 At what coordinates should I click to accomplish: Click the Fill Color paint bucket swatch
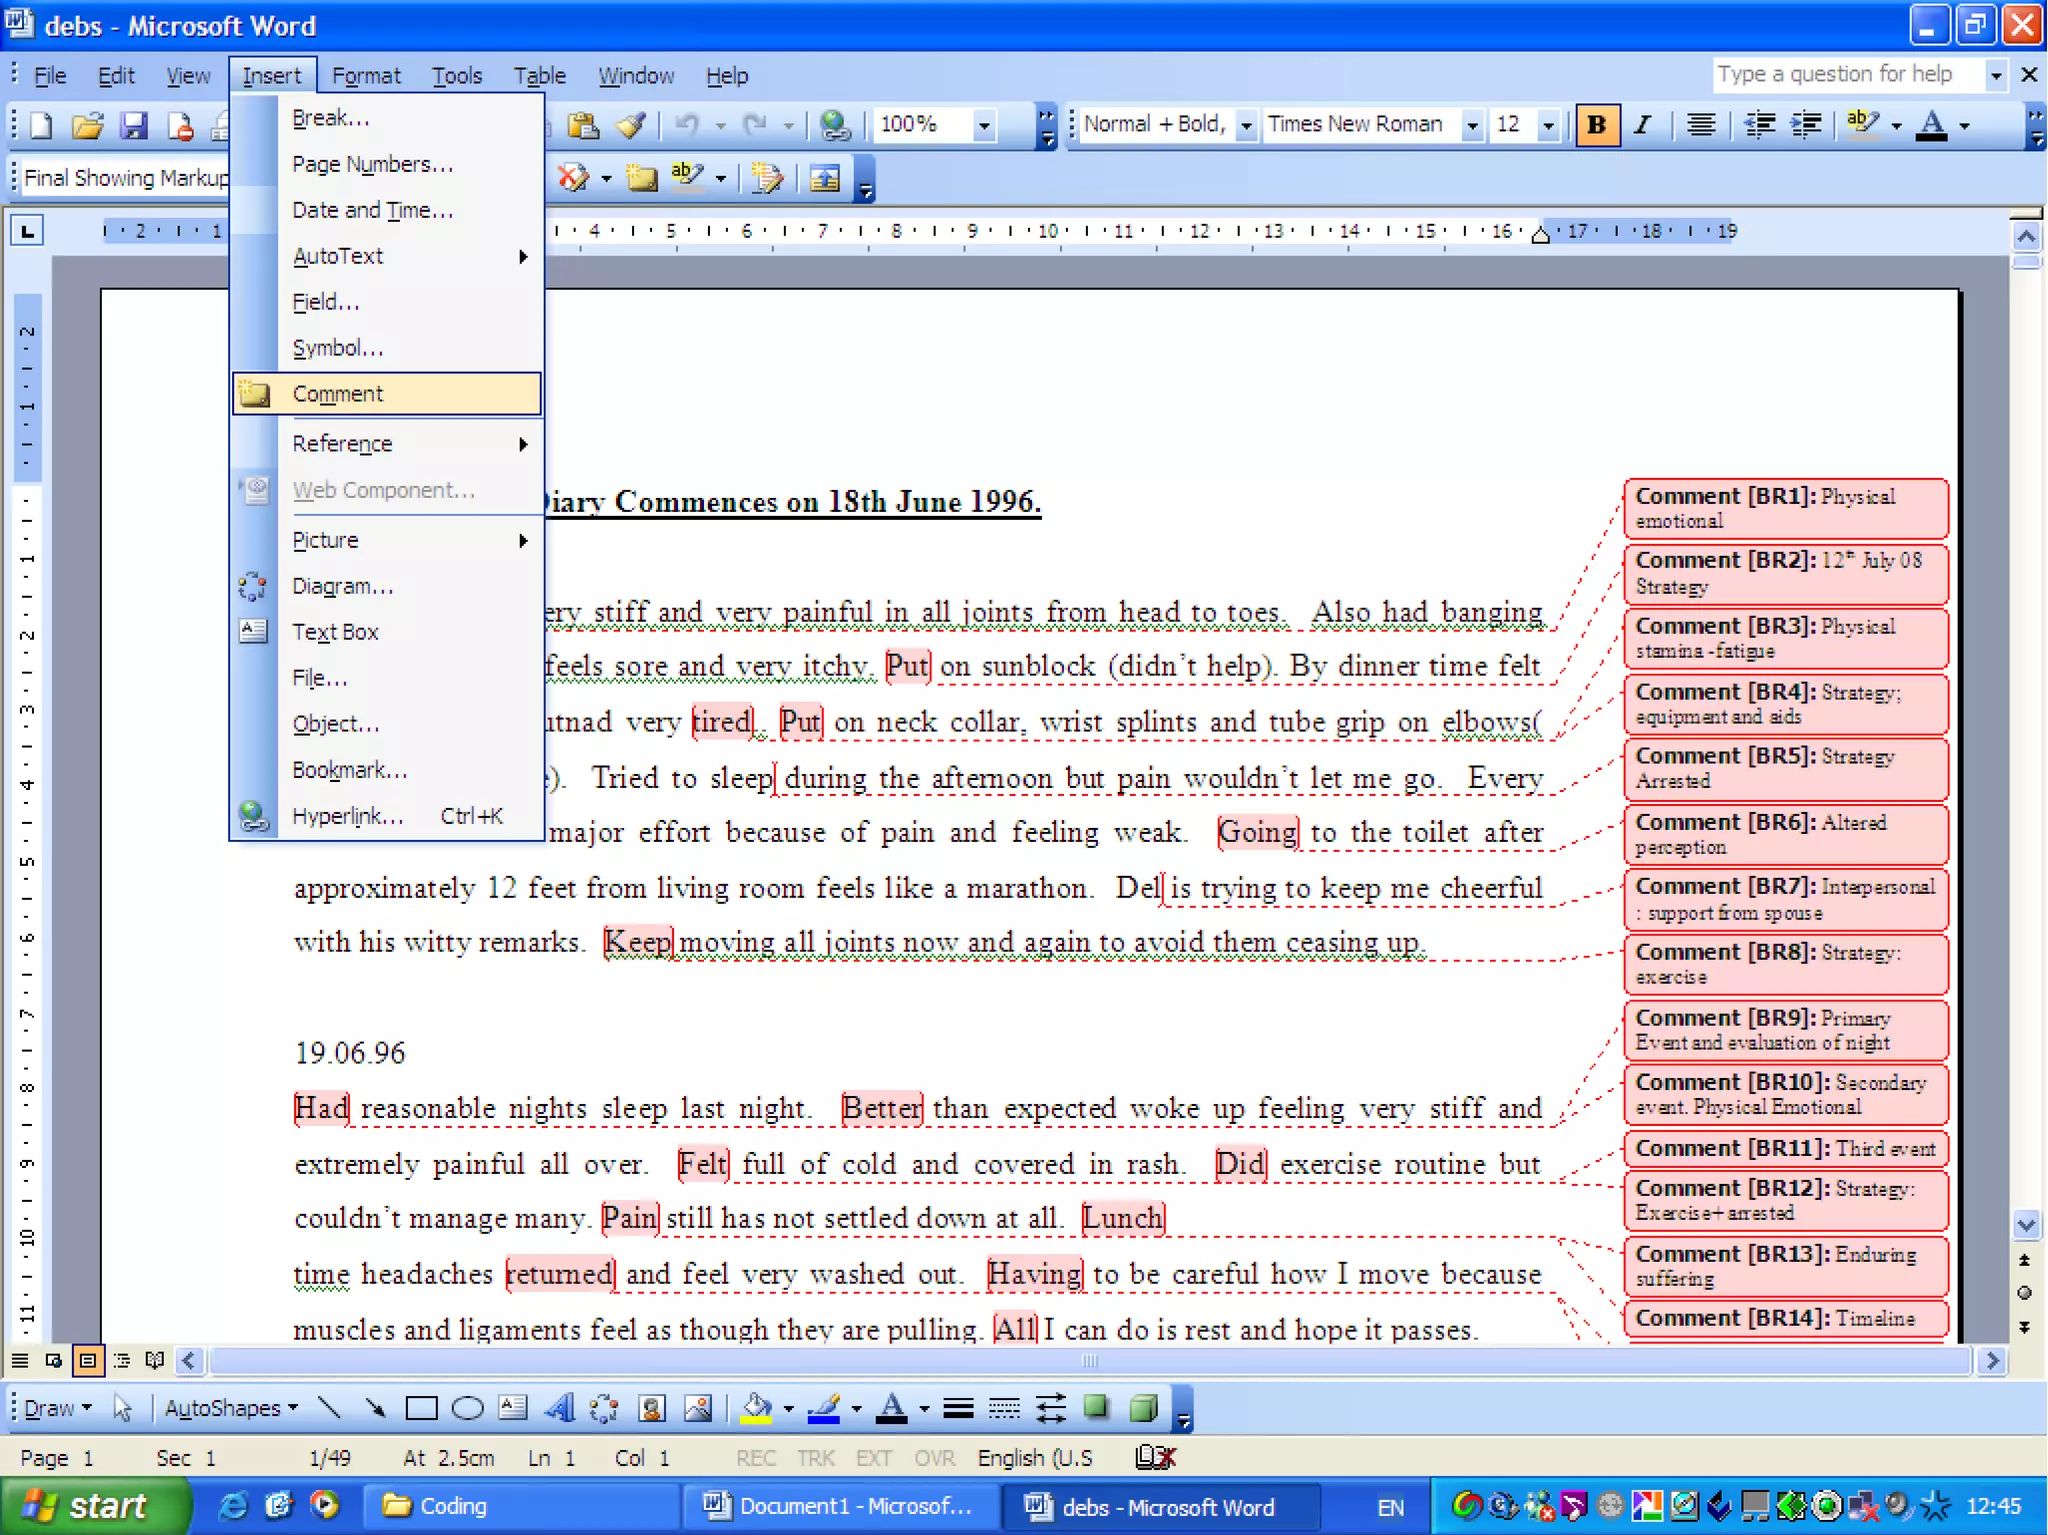click(757, 1409)
